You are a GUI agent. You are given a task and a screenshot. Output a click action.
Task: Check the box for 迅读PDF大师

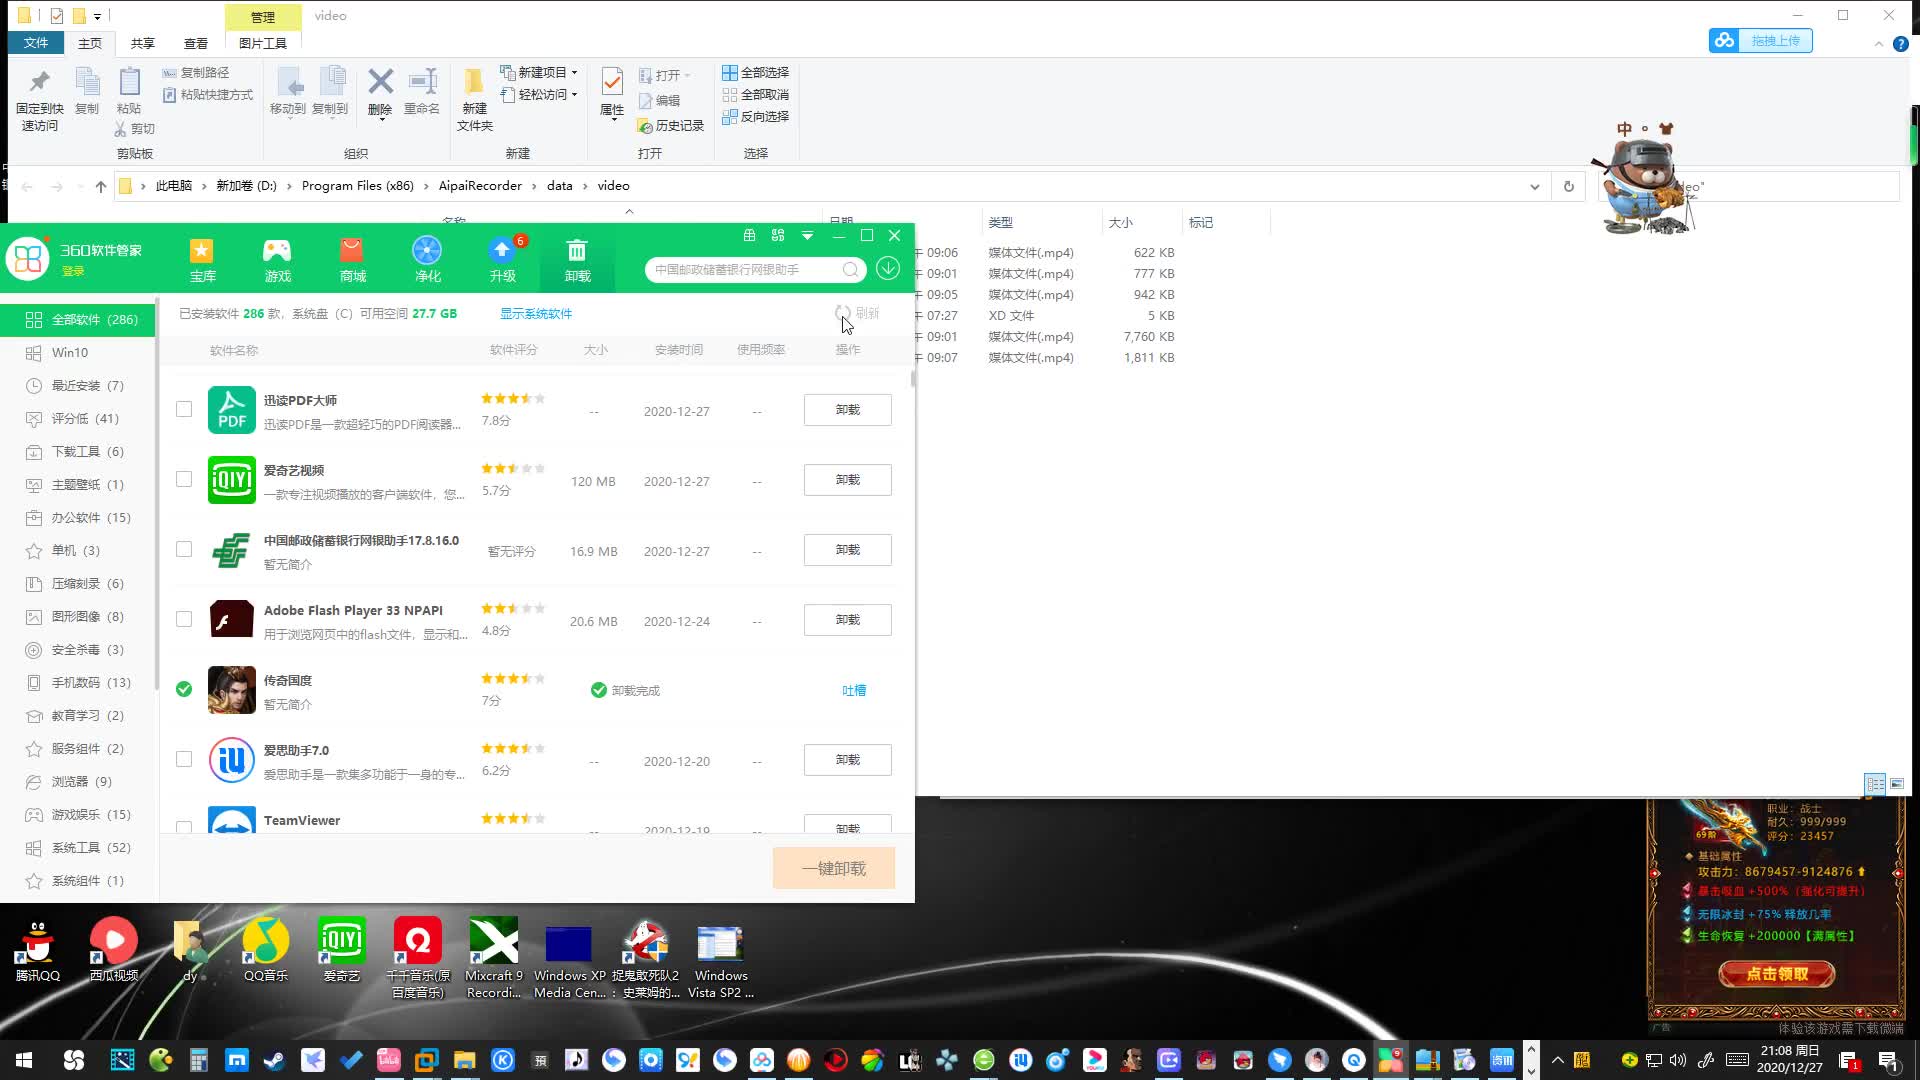pyautogui.click(x=184, y=409)
